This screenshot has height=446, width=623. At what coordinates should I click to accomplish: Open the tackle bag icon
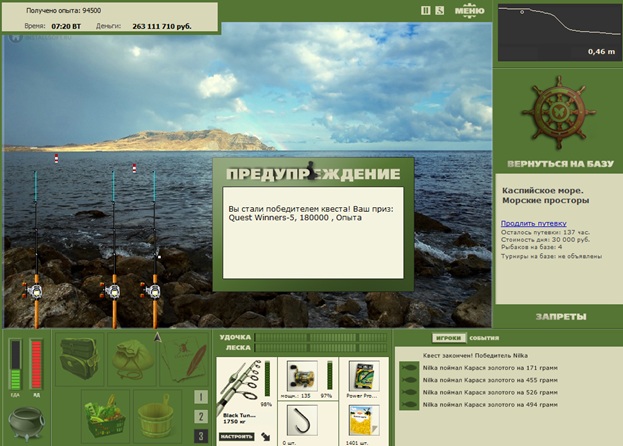coord(79,359)
